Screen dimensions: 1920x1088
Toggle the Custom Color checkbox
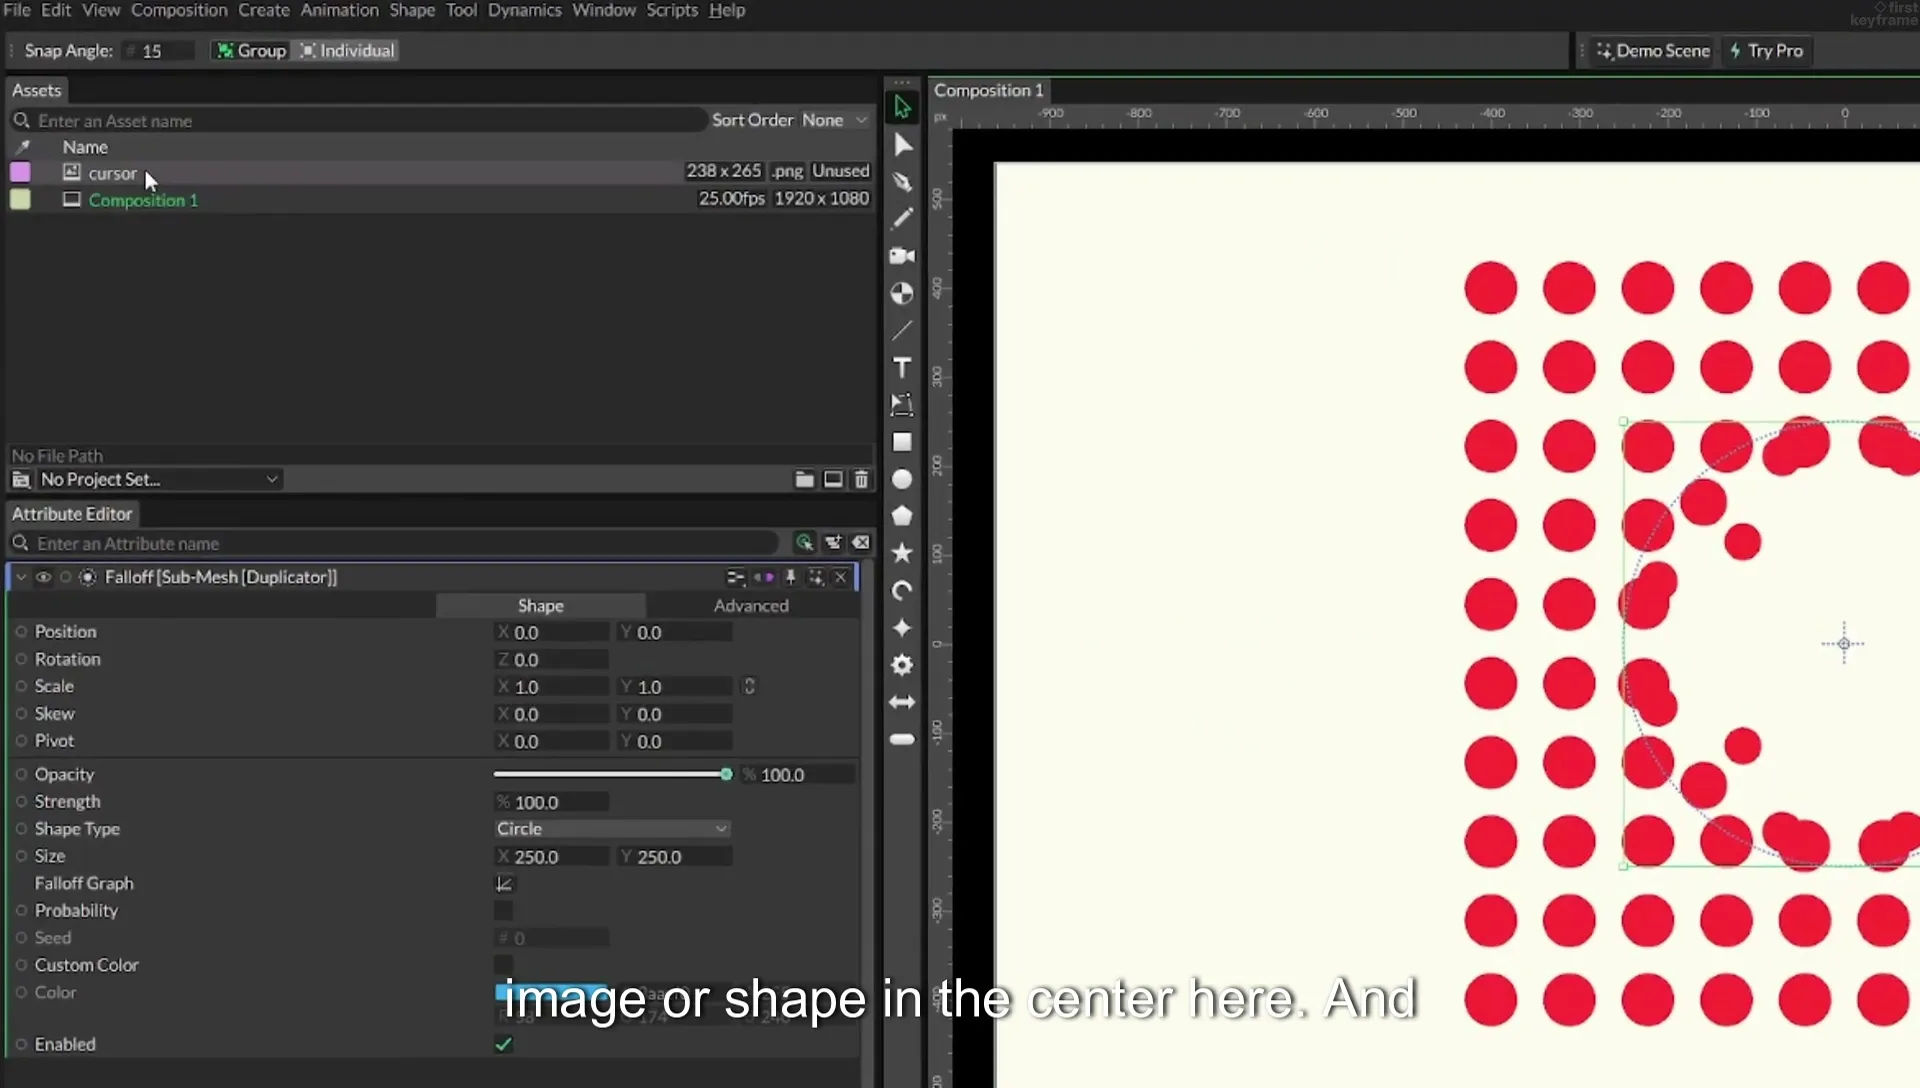[504, 965]
